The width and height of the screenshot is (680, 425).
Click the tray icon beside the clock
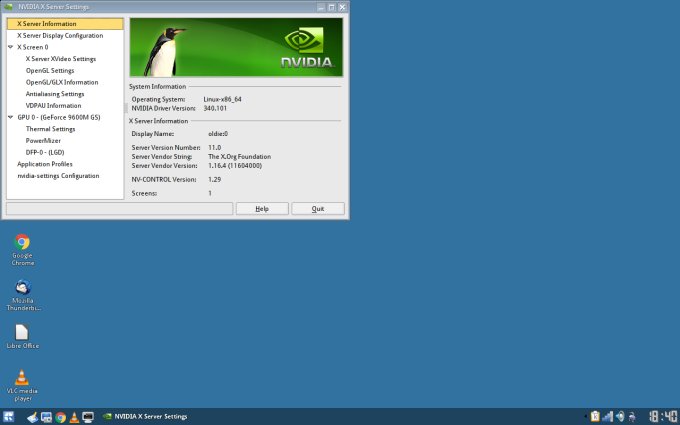(632, 417)
